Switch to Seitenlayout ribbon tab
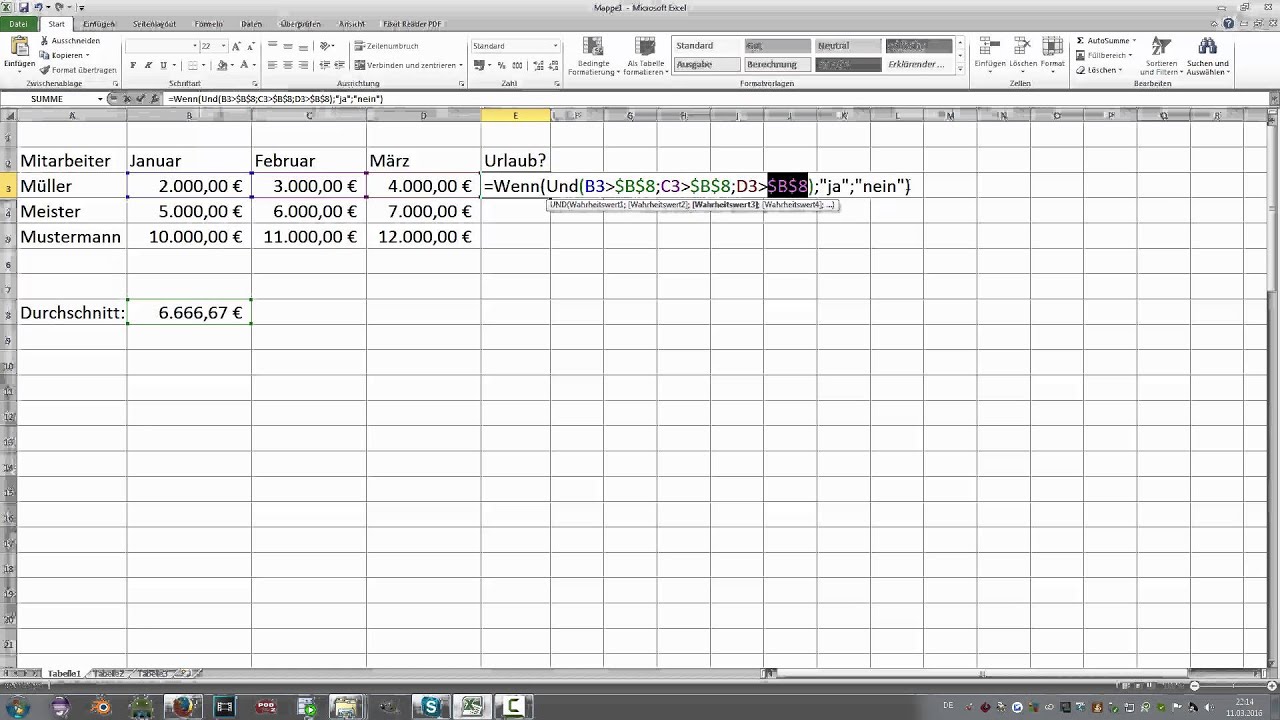 click(x=154, y=24)
